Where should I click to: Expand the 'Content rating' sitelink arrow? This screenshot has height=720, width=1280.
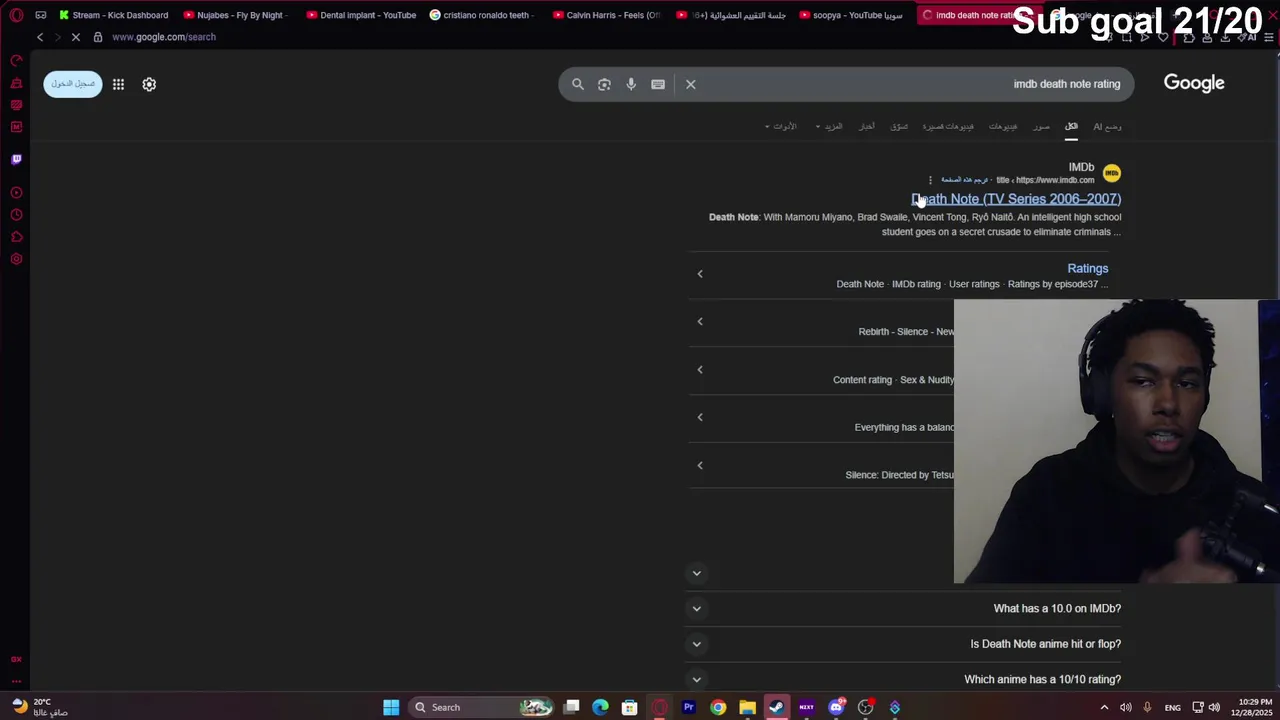tap(700, 370)
